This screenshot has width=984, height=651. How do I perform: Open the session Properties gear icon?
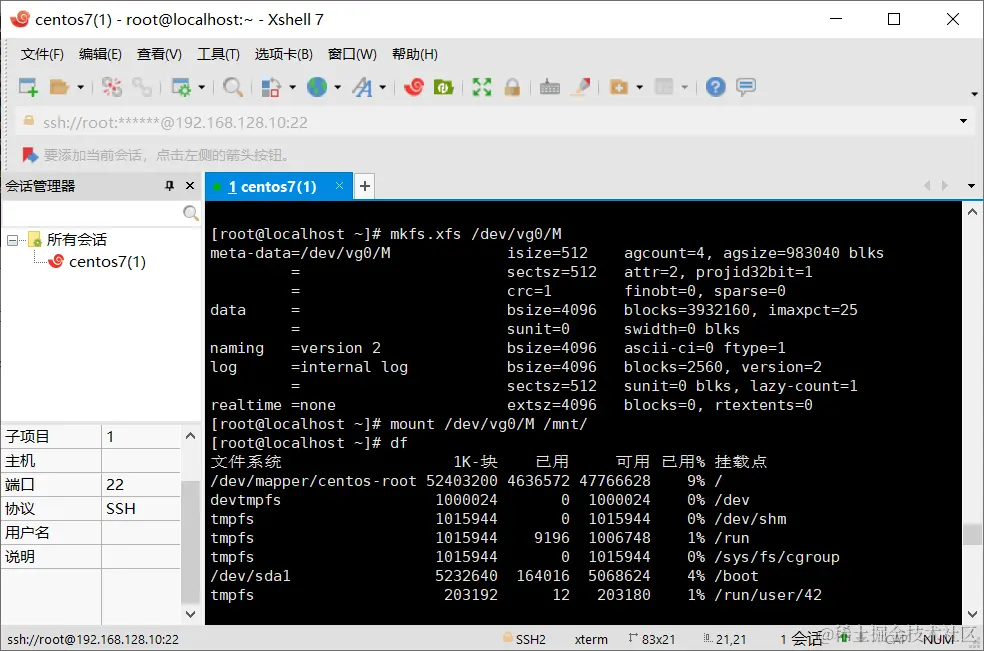181,87
